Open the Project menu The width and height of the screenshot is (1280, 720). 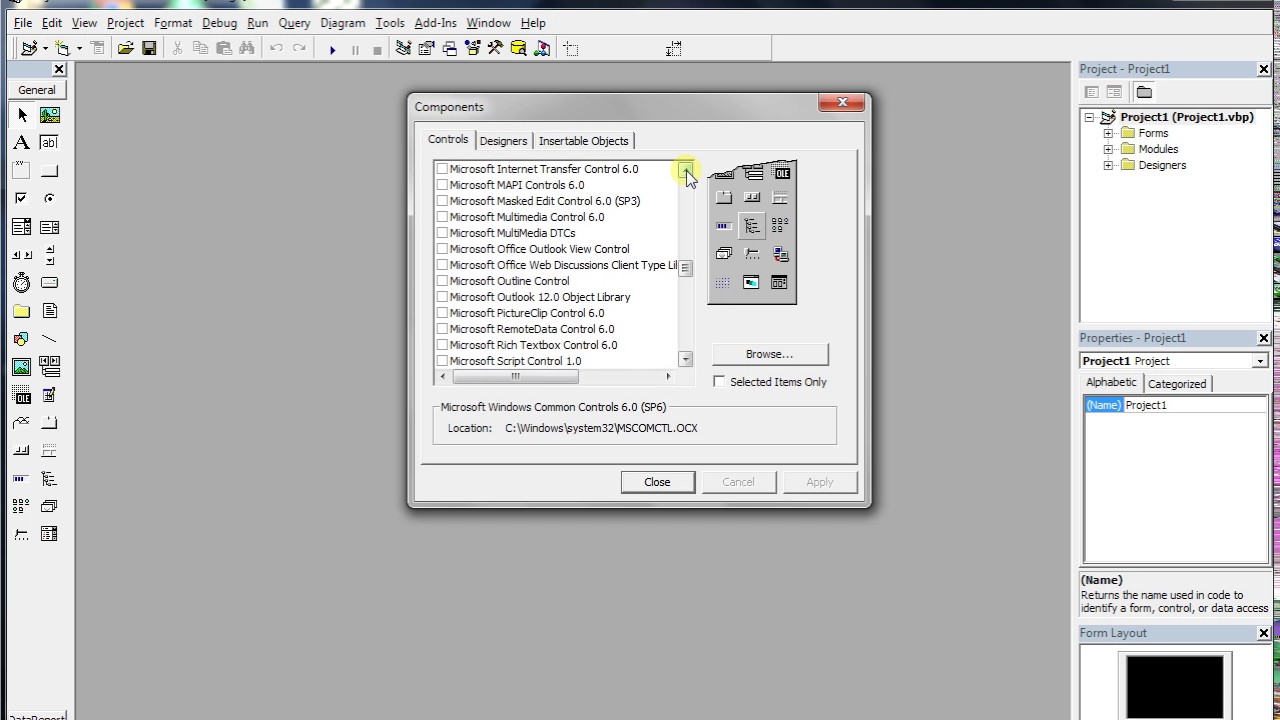(x=125, y=22)
